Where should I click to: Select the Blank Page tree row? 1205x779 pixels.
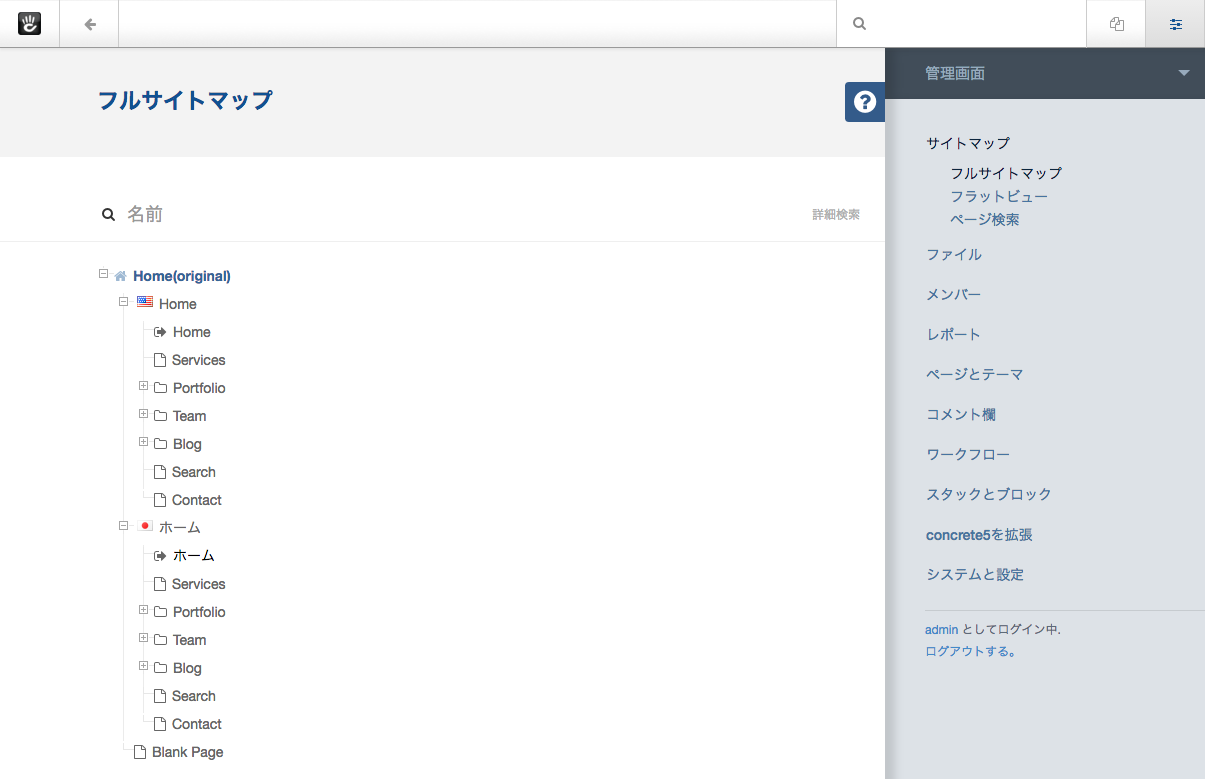[x=188, y=752]
